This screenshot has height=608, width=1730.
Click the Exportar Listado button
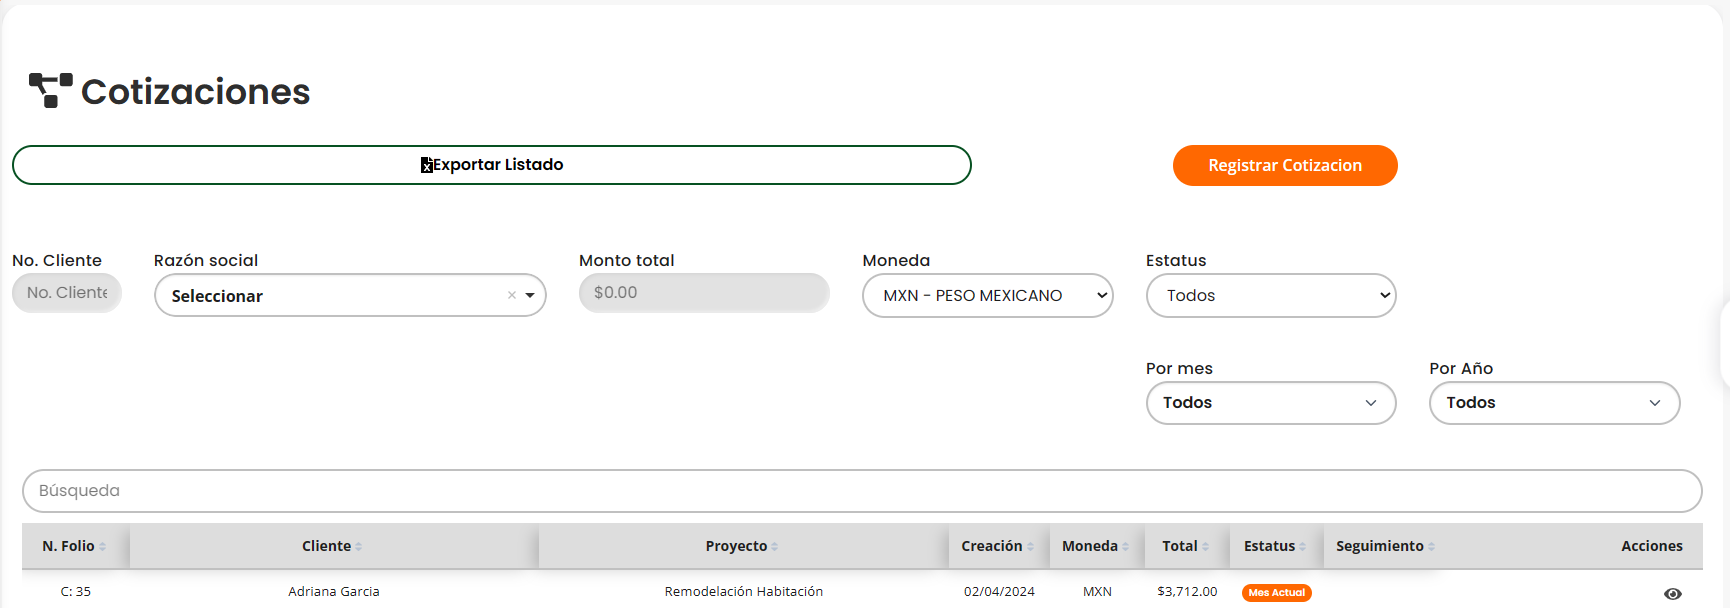(x=492, y=165)
